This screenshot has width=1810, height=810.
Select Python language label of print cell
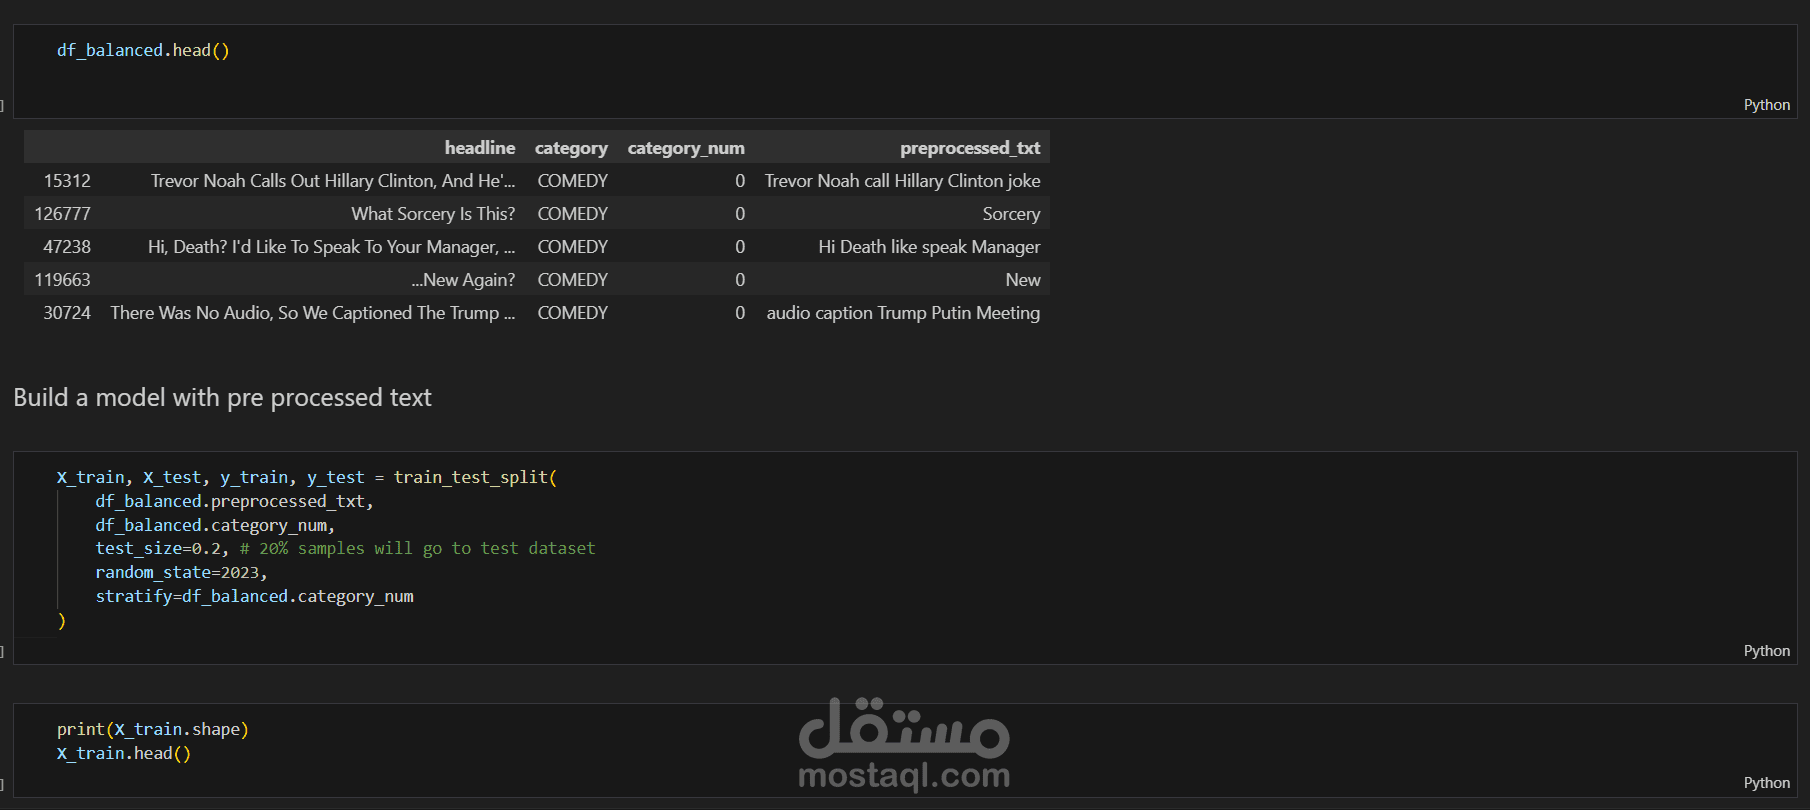[x=1767, y=783]
